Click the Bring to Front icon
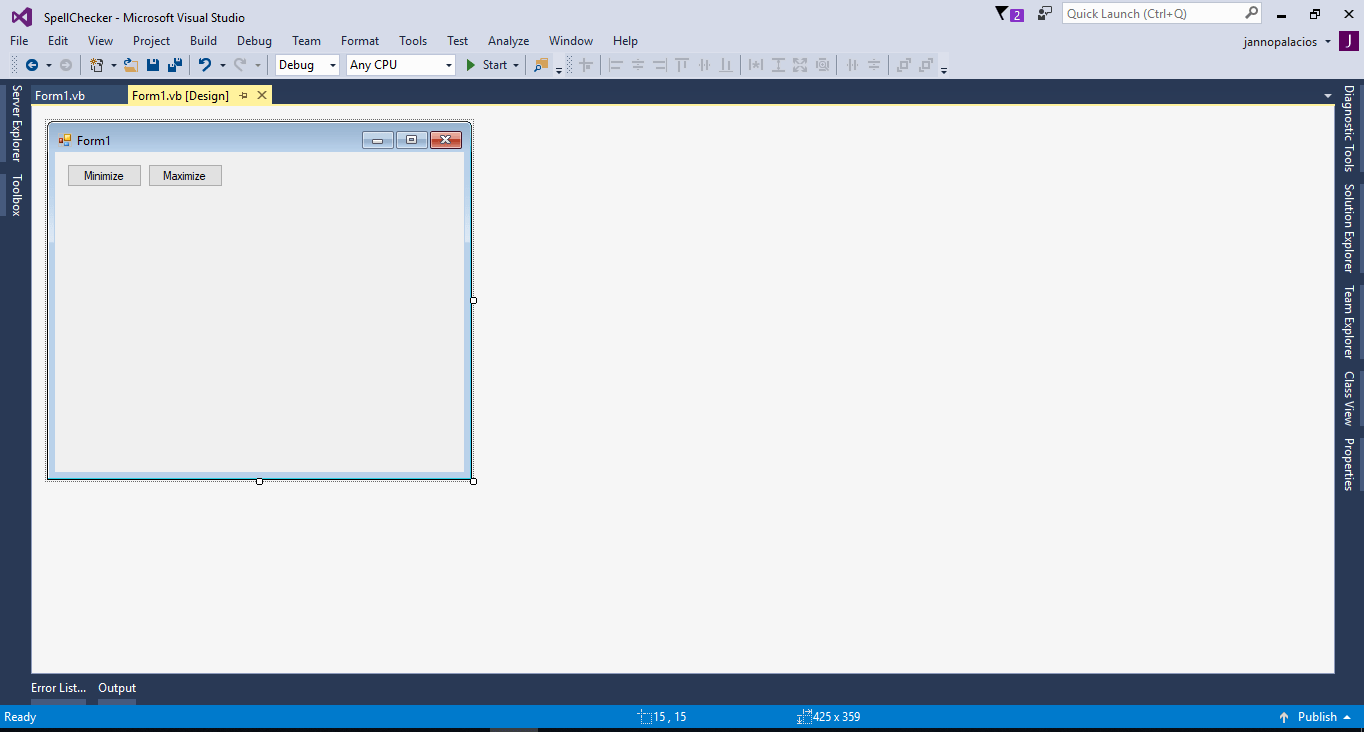Viewport: 1364px width, 732px height. (904, 65)
